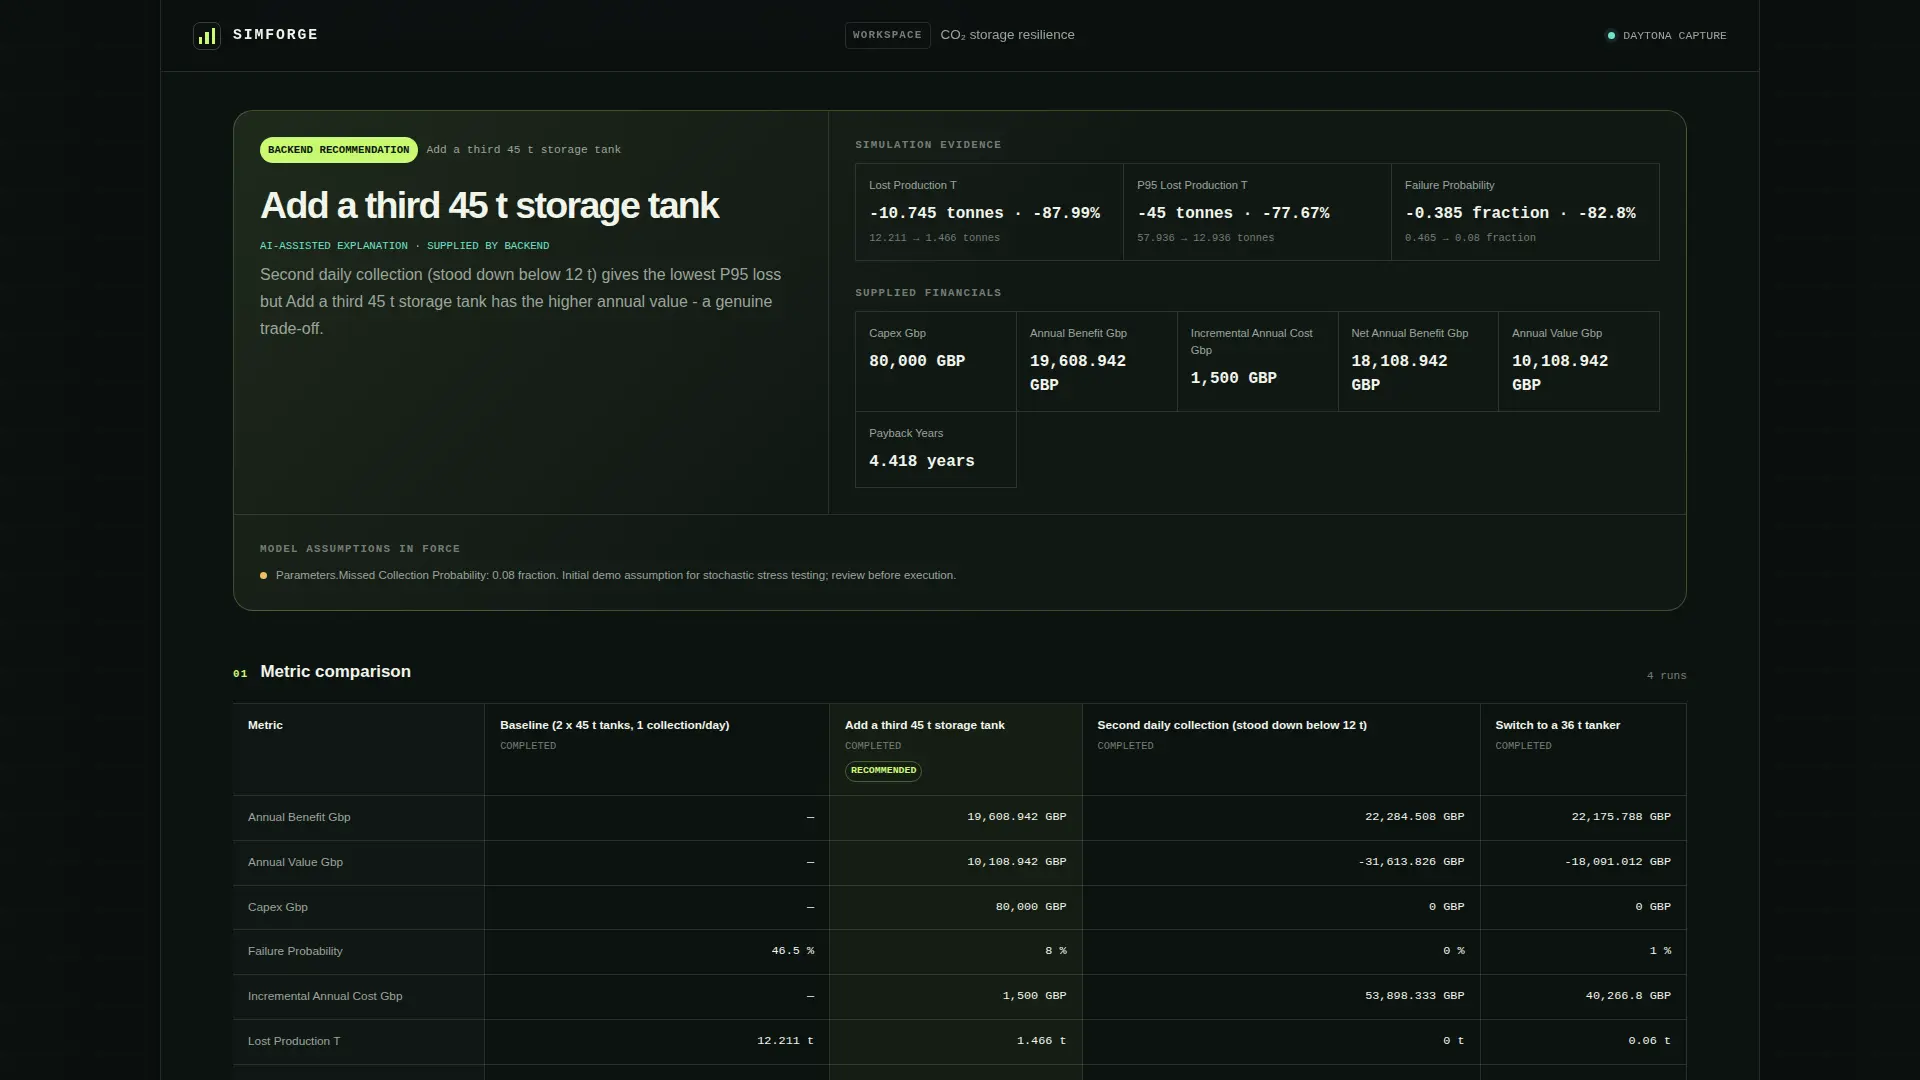Click the Lost Production T row label
The height and width of the screenshot is (1080, 1920).
294,1042
